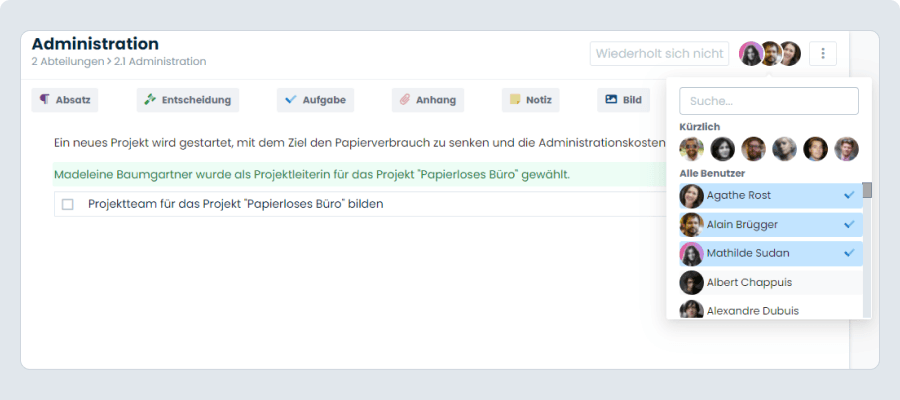This screenshot has width=900, height=400.
Task: Click the Anhang paperclip icon
Action: tap(405, 100)
